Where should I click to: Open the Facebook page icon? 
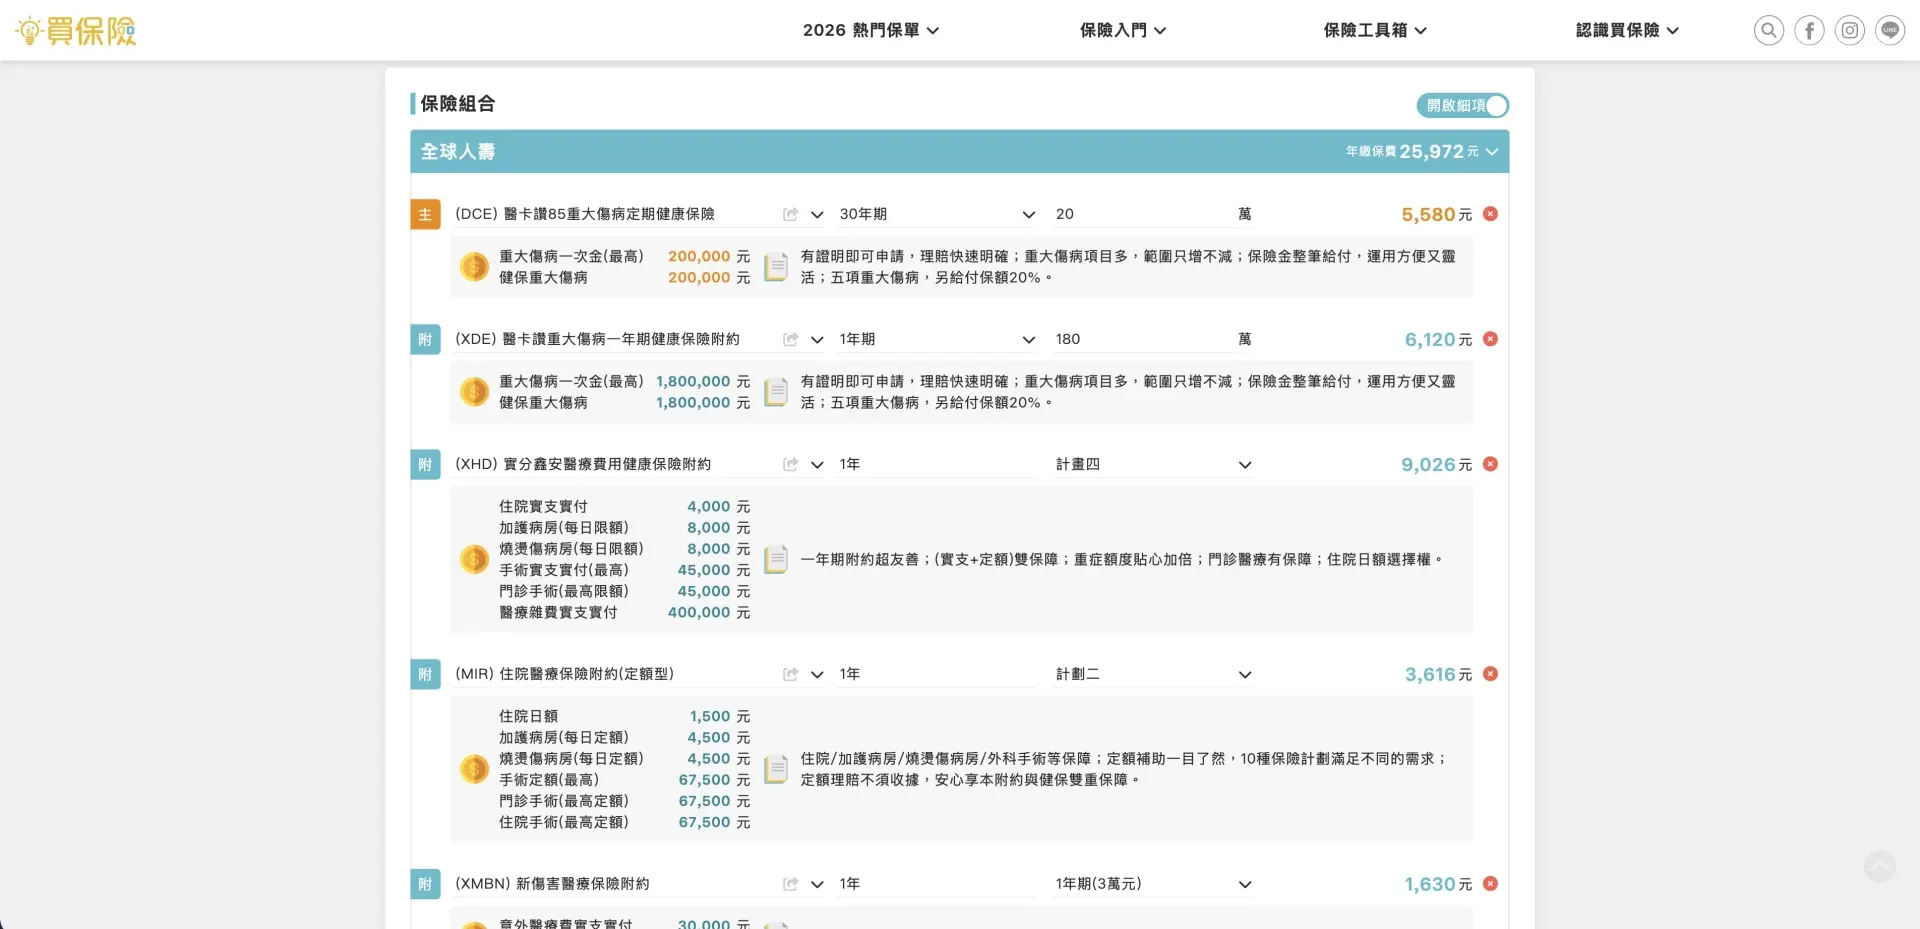pos(1809,30)
